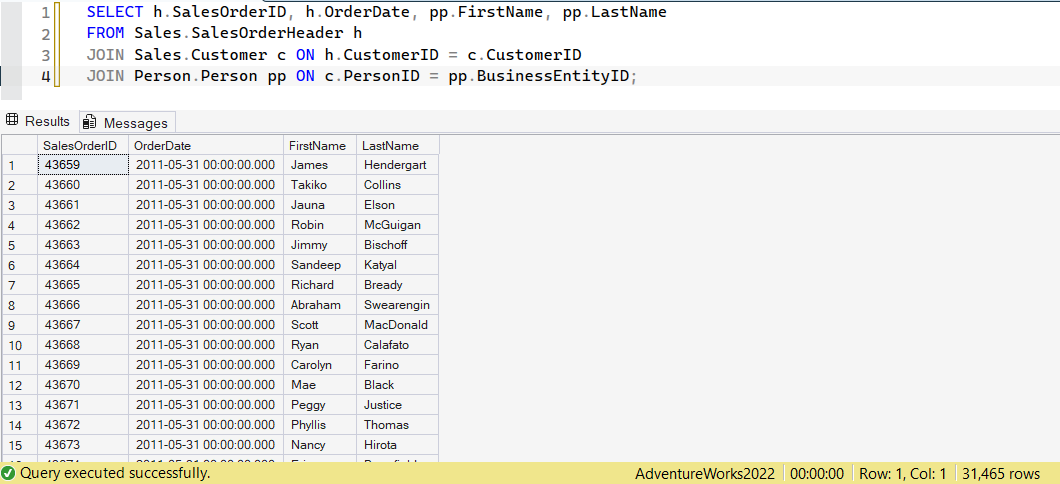This screenshot has height=484, width=1060.
Task: Select cell with SalesOrderID 43663
Action: coord(83,245)
